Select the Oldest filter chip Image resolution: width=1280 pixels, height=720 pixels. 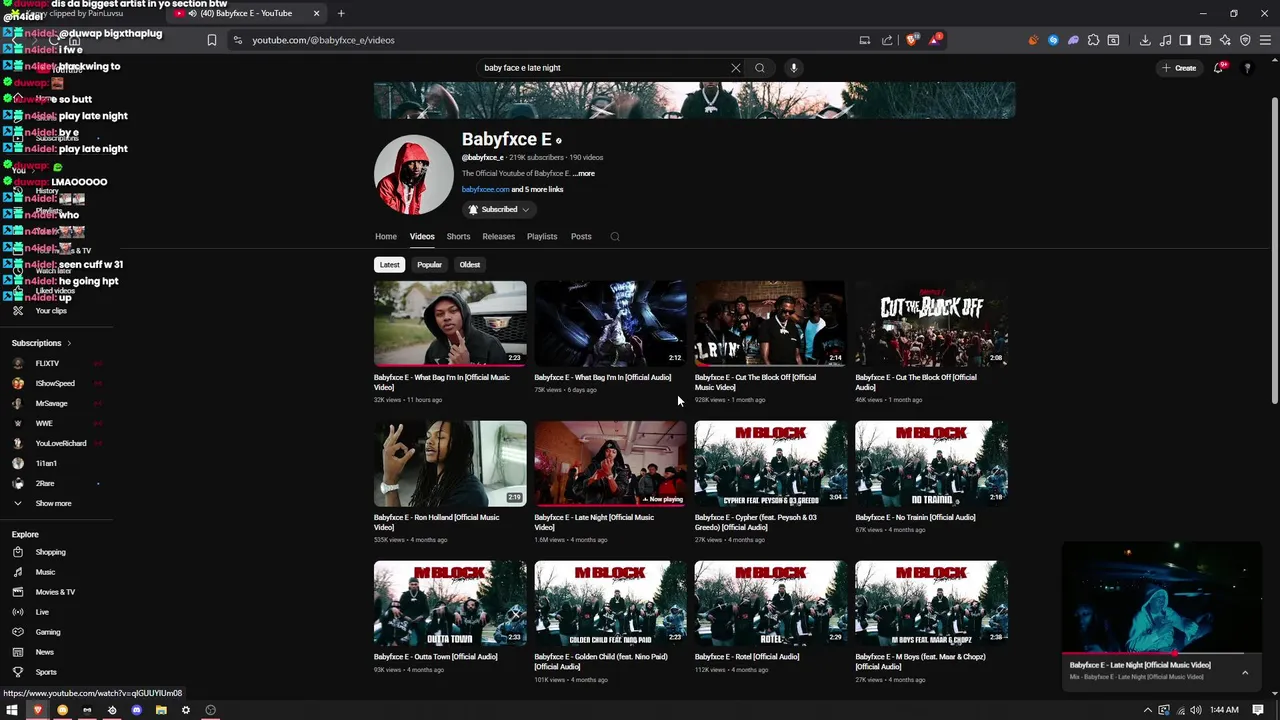[469, 265]
